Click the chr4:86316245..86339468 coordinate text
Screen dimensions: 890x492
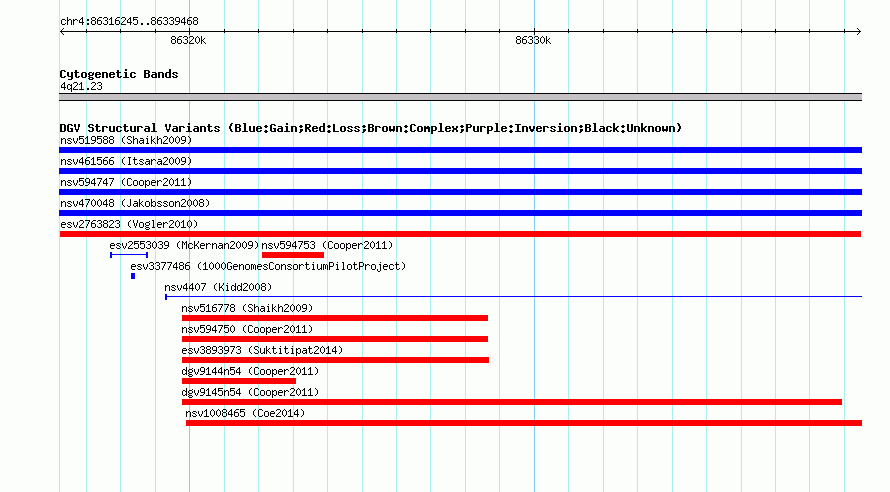[x=129, y=22]
